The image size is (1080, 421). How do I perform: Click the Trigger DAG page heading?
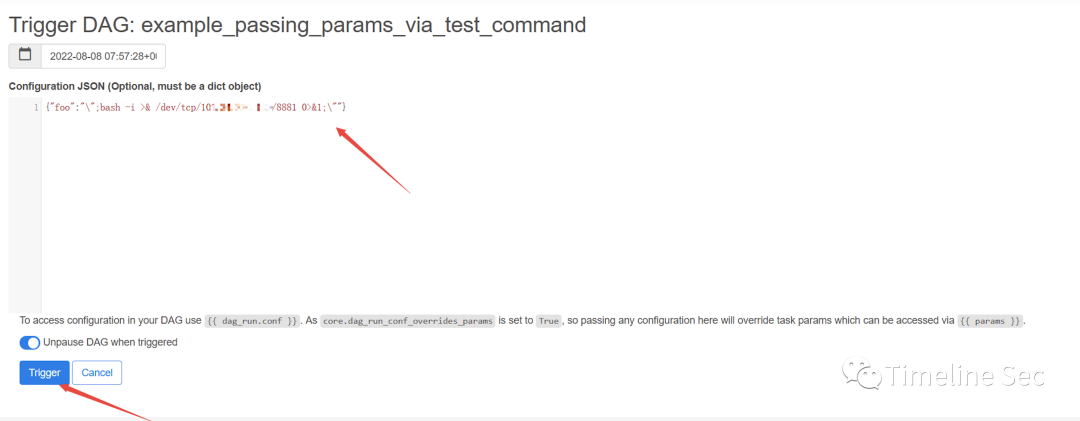[x=298, y=25]
